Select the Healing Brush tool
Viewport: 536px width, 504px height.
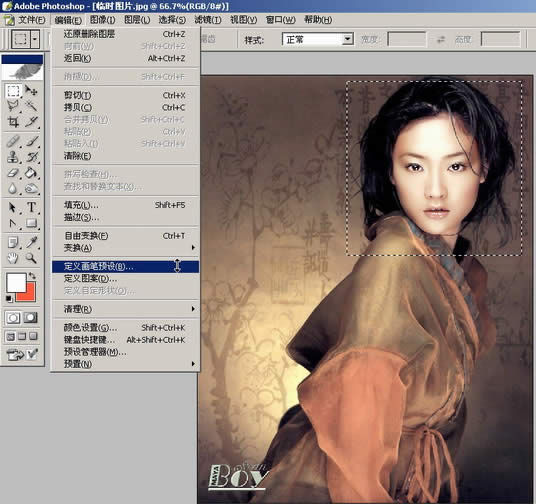click(13, 141)
